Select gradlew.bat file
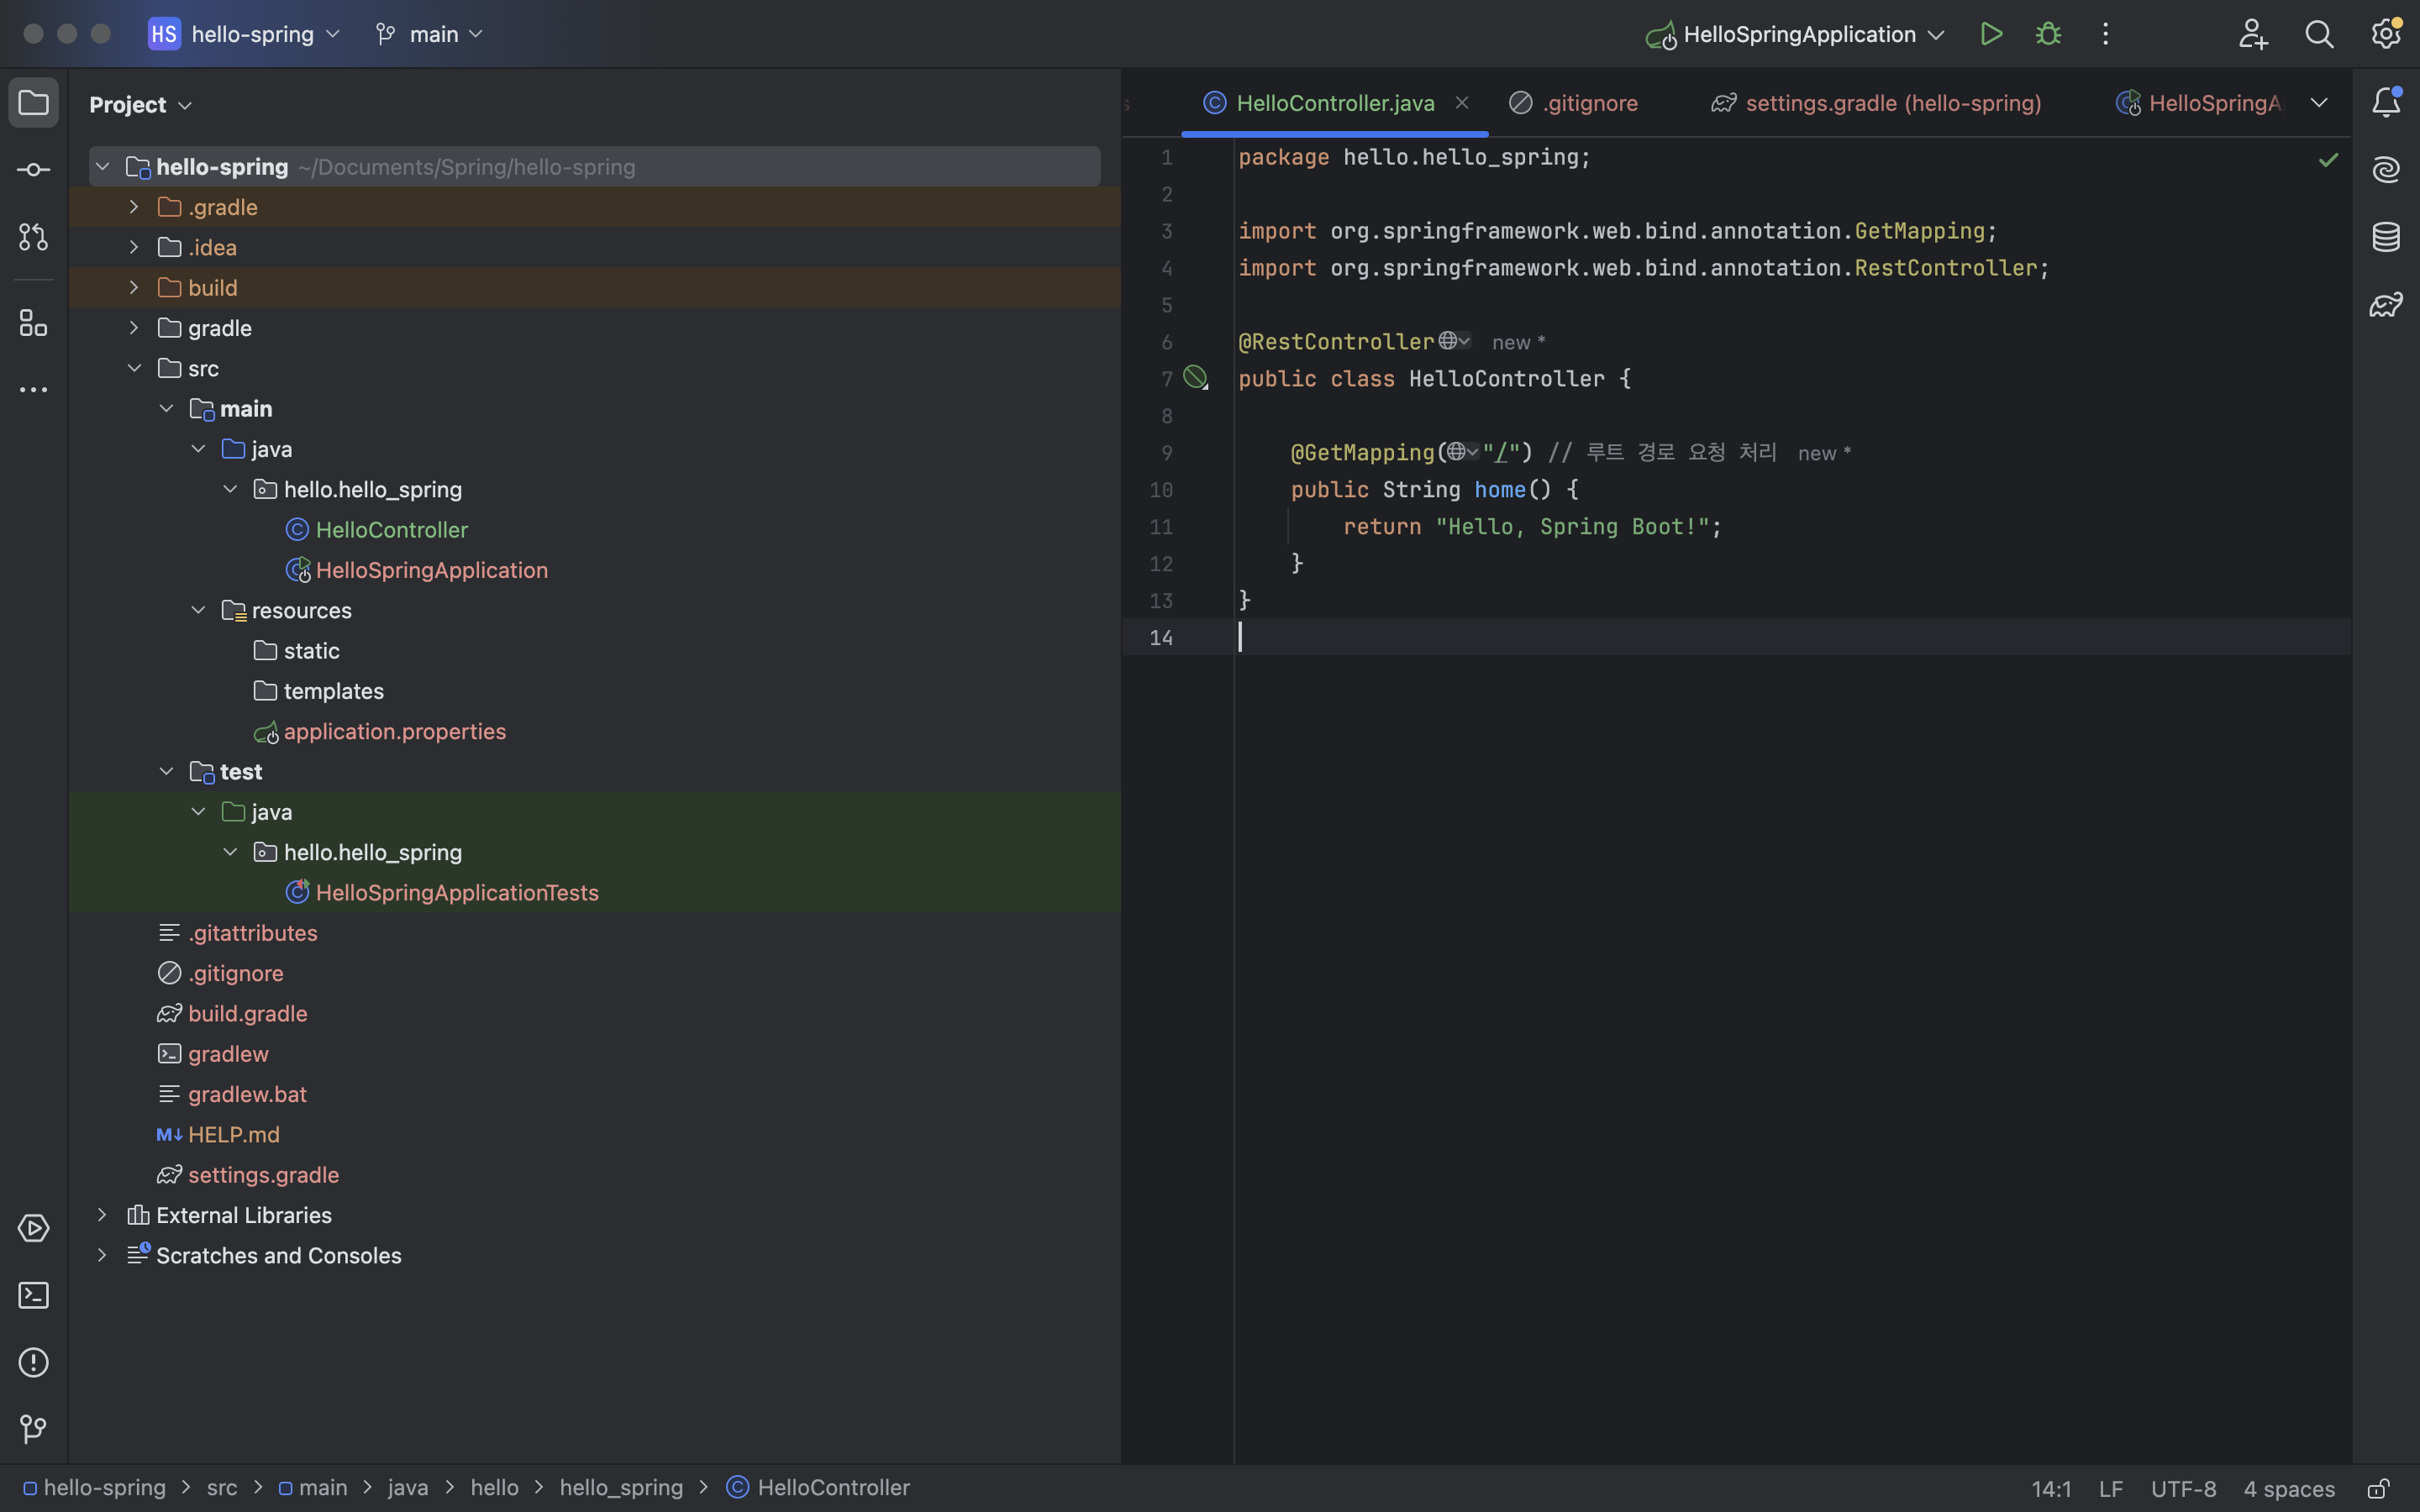This screenshot has width=2420, height=1512. point(247,1094)
